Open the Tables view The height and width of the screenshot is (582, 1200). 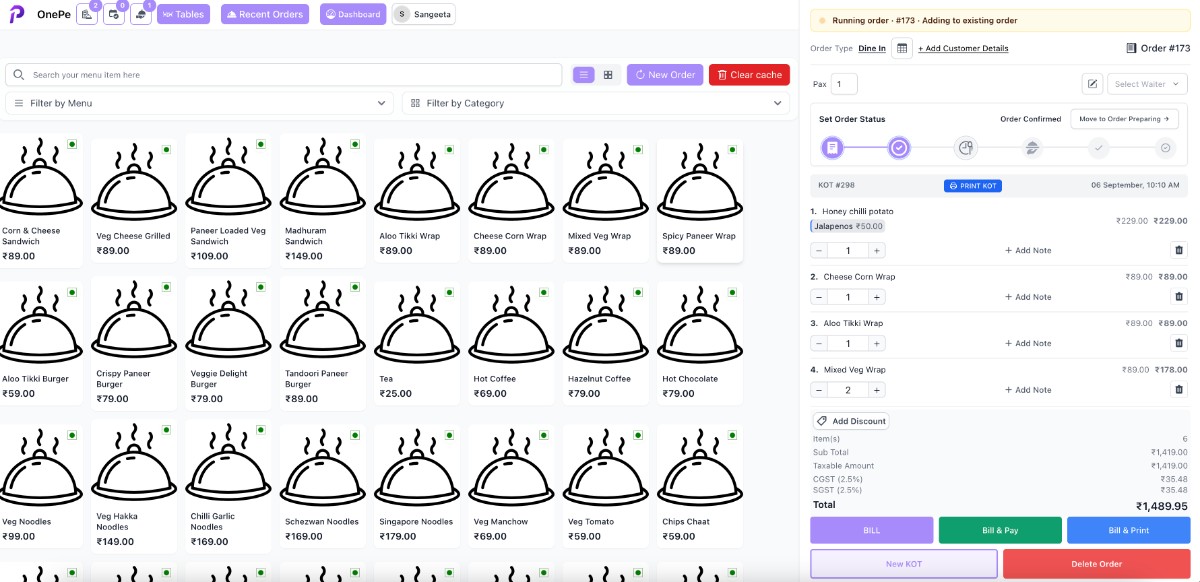[184, 15]
